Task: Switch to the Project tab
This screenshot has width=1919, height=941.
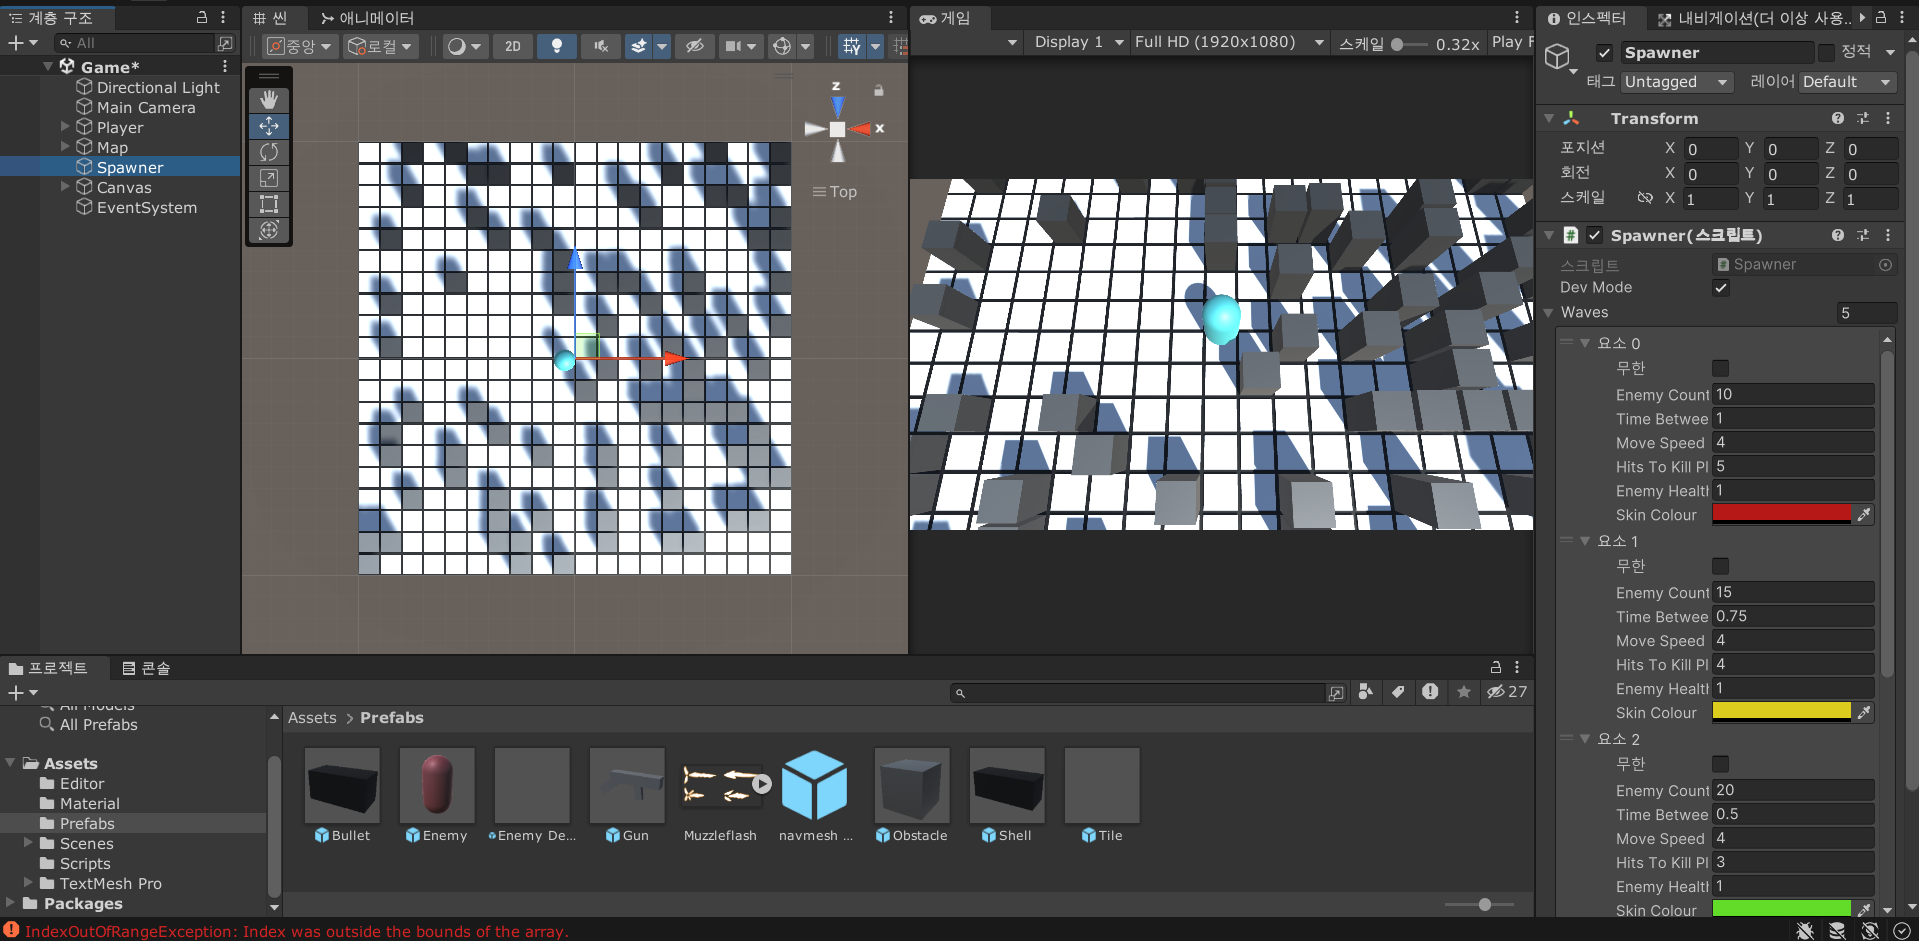Action: point(48,668)
